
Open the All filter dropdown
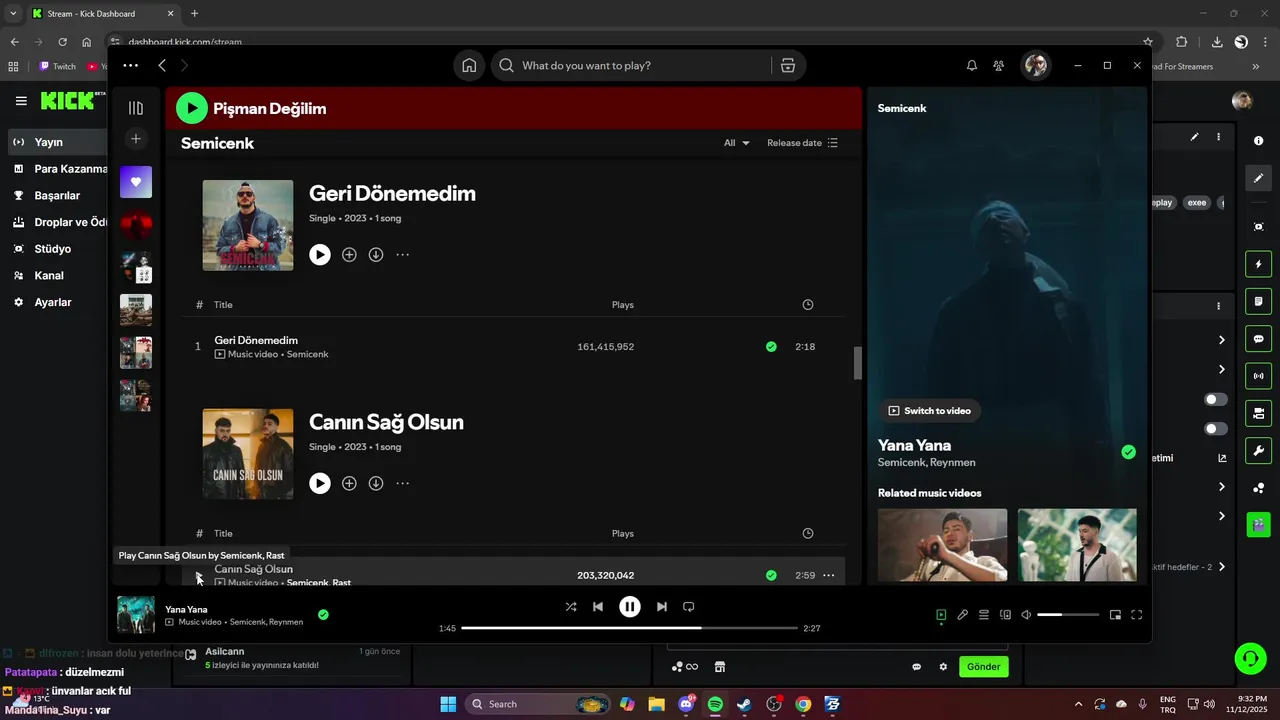[x=736, y=143]
